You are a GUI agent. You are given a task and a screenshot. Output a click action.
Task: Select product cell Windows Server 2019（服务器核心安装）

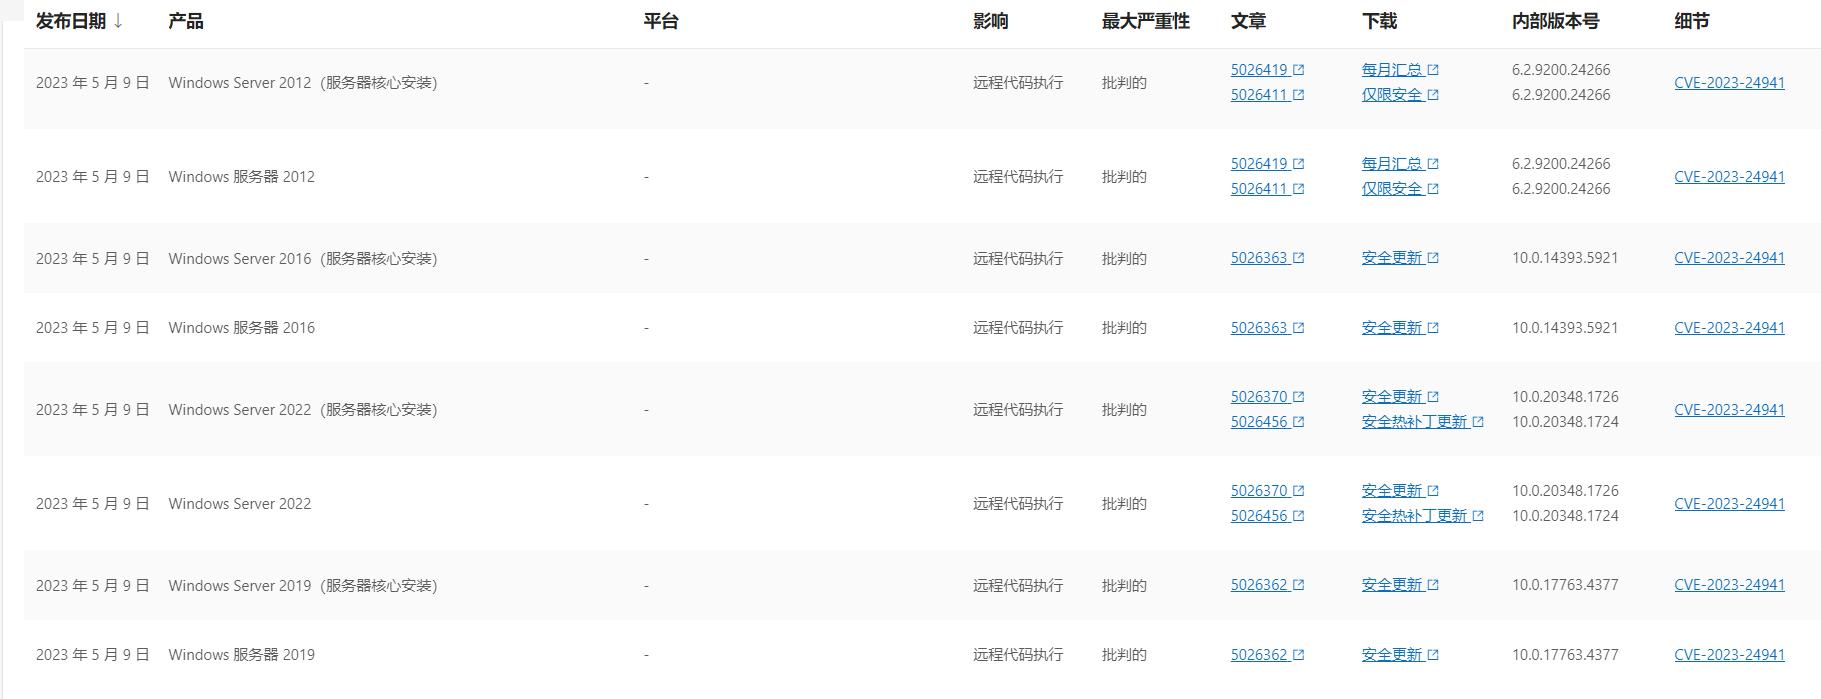[303, 585]
